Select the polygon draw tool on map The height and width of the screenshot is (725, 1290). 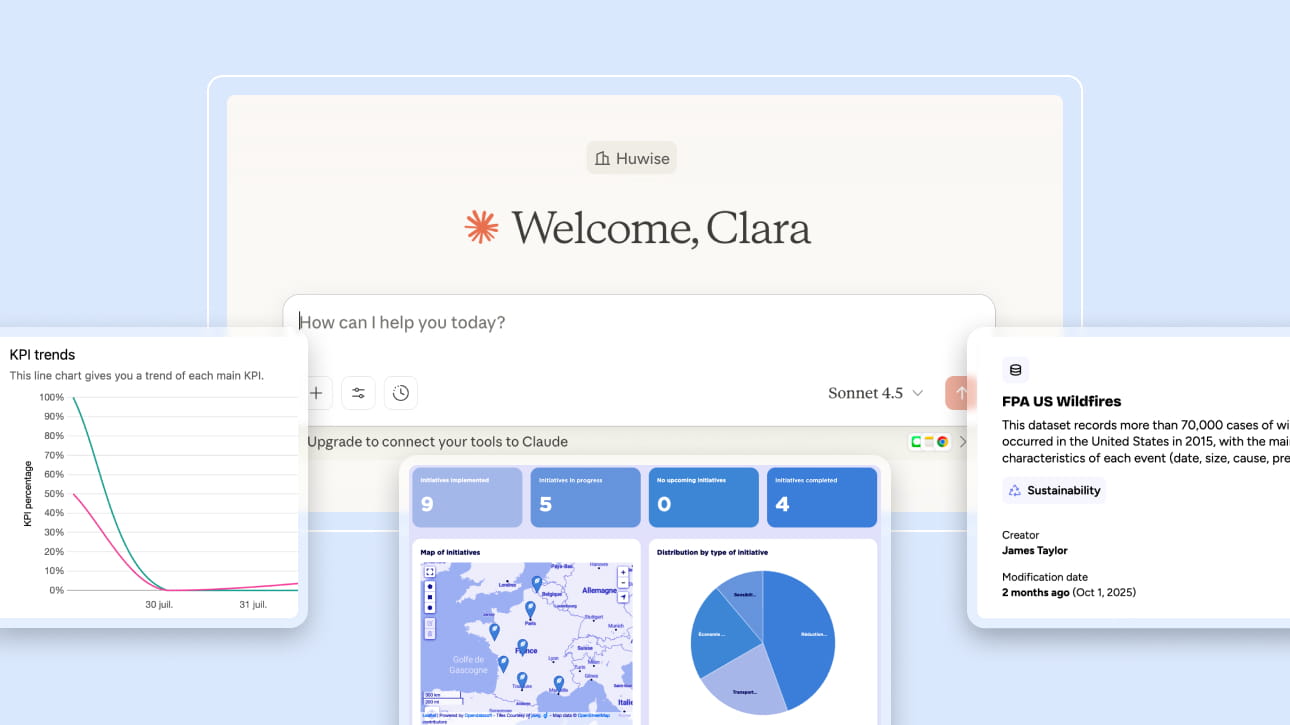click(x=430, y=586)
